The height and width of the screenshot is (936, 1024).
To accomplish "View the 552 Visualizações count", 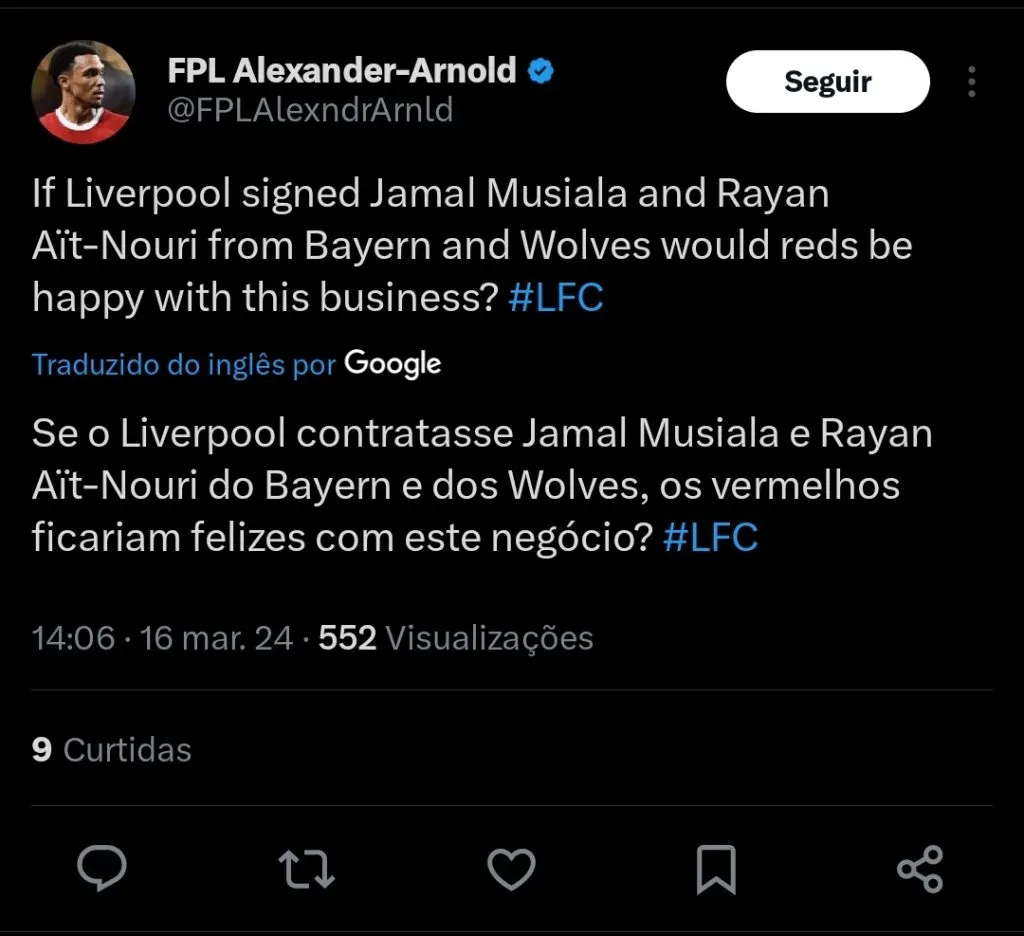I will click(456, 638).
